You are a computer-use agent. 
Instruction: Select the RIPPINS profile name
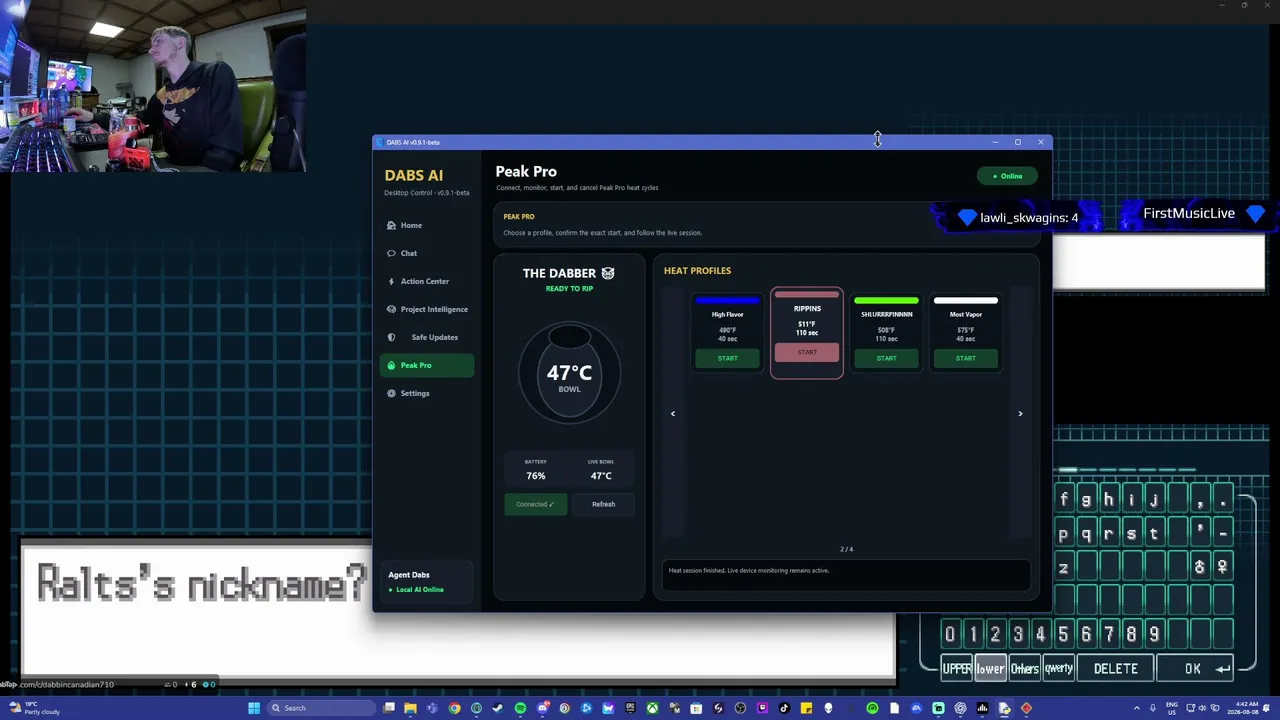807,308
